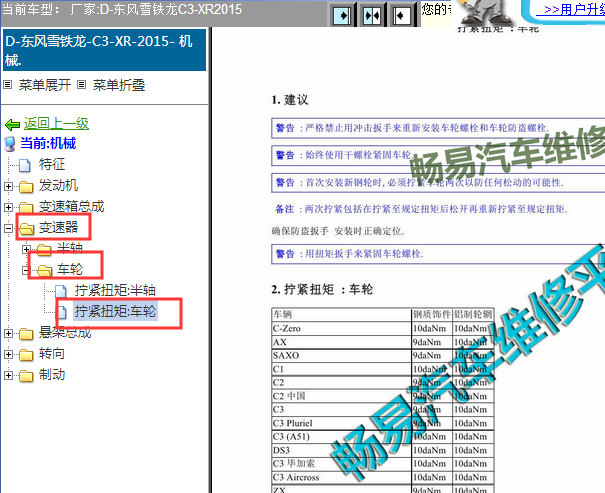
Task: Click the 悬架总成 folder icon
Action: click(x=26, y=334)
